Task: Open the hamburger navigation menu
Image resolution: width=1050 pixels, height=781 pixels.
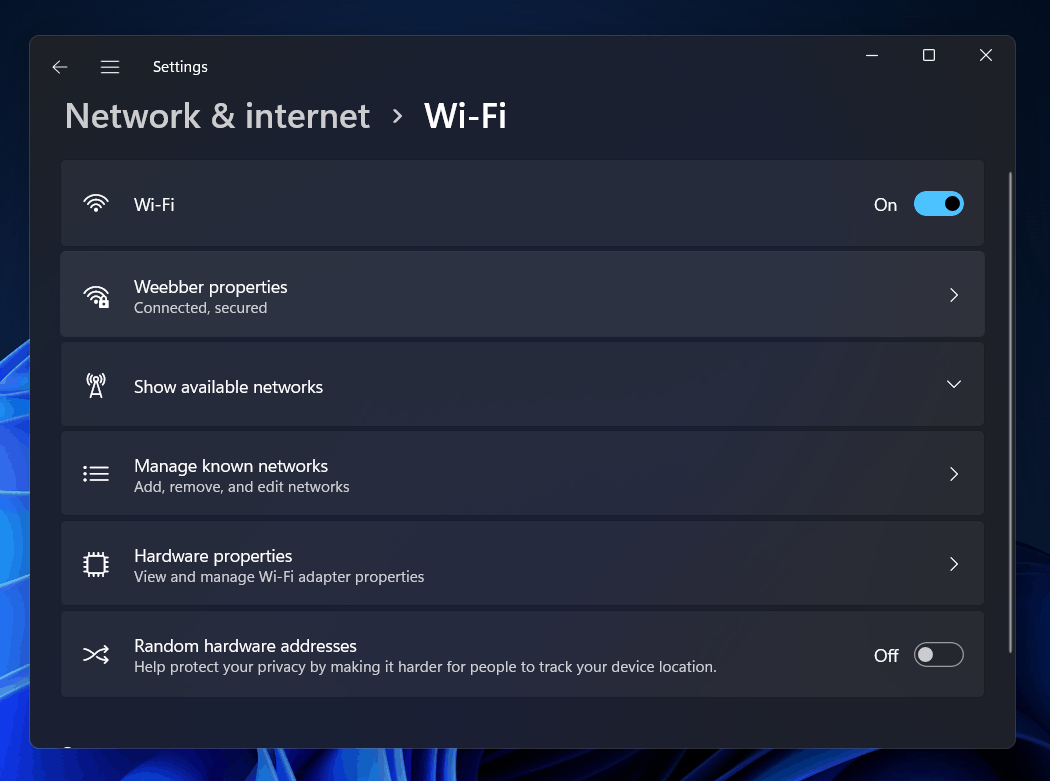Action: pyautogui.click(x=110, y=67)
